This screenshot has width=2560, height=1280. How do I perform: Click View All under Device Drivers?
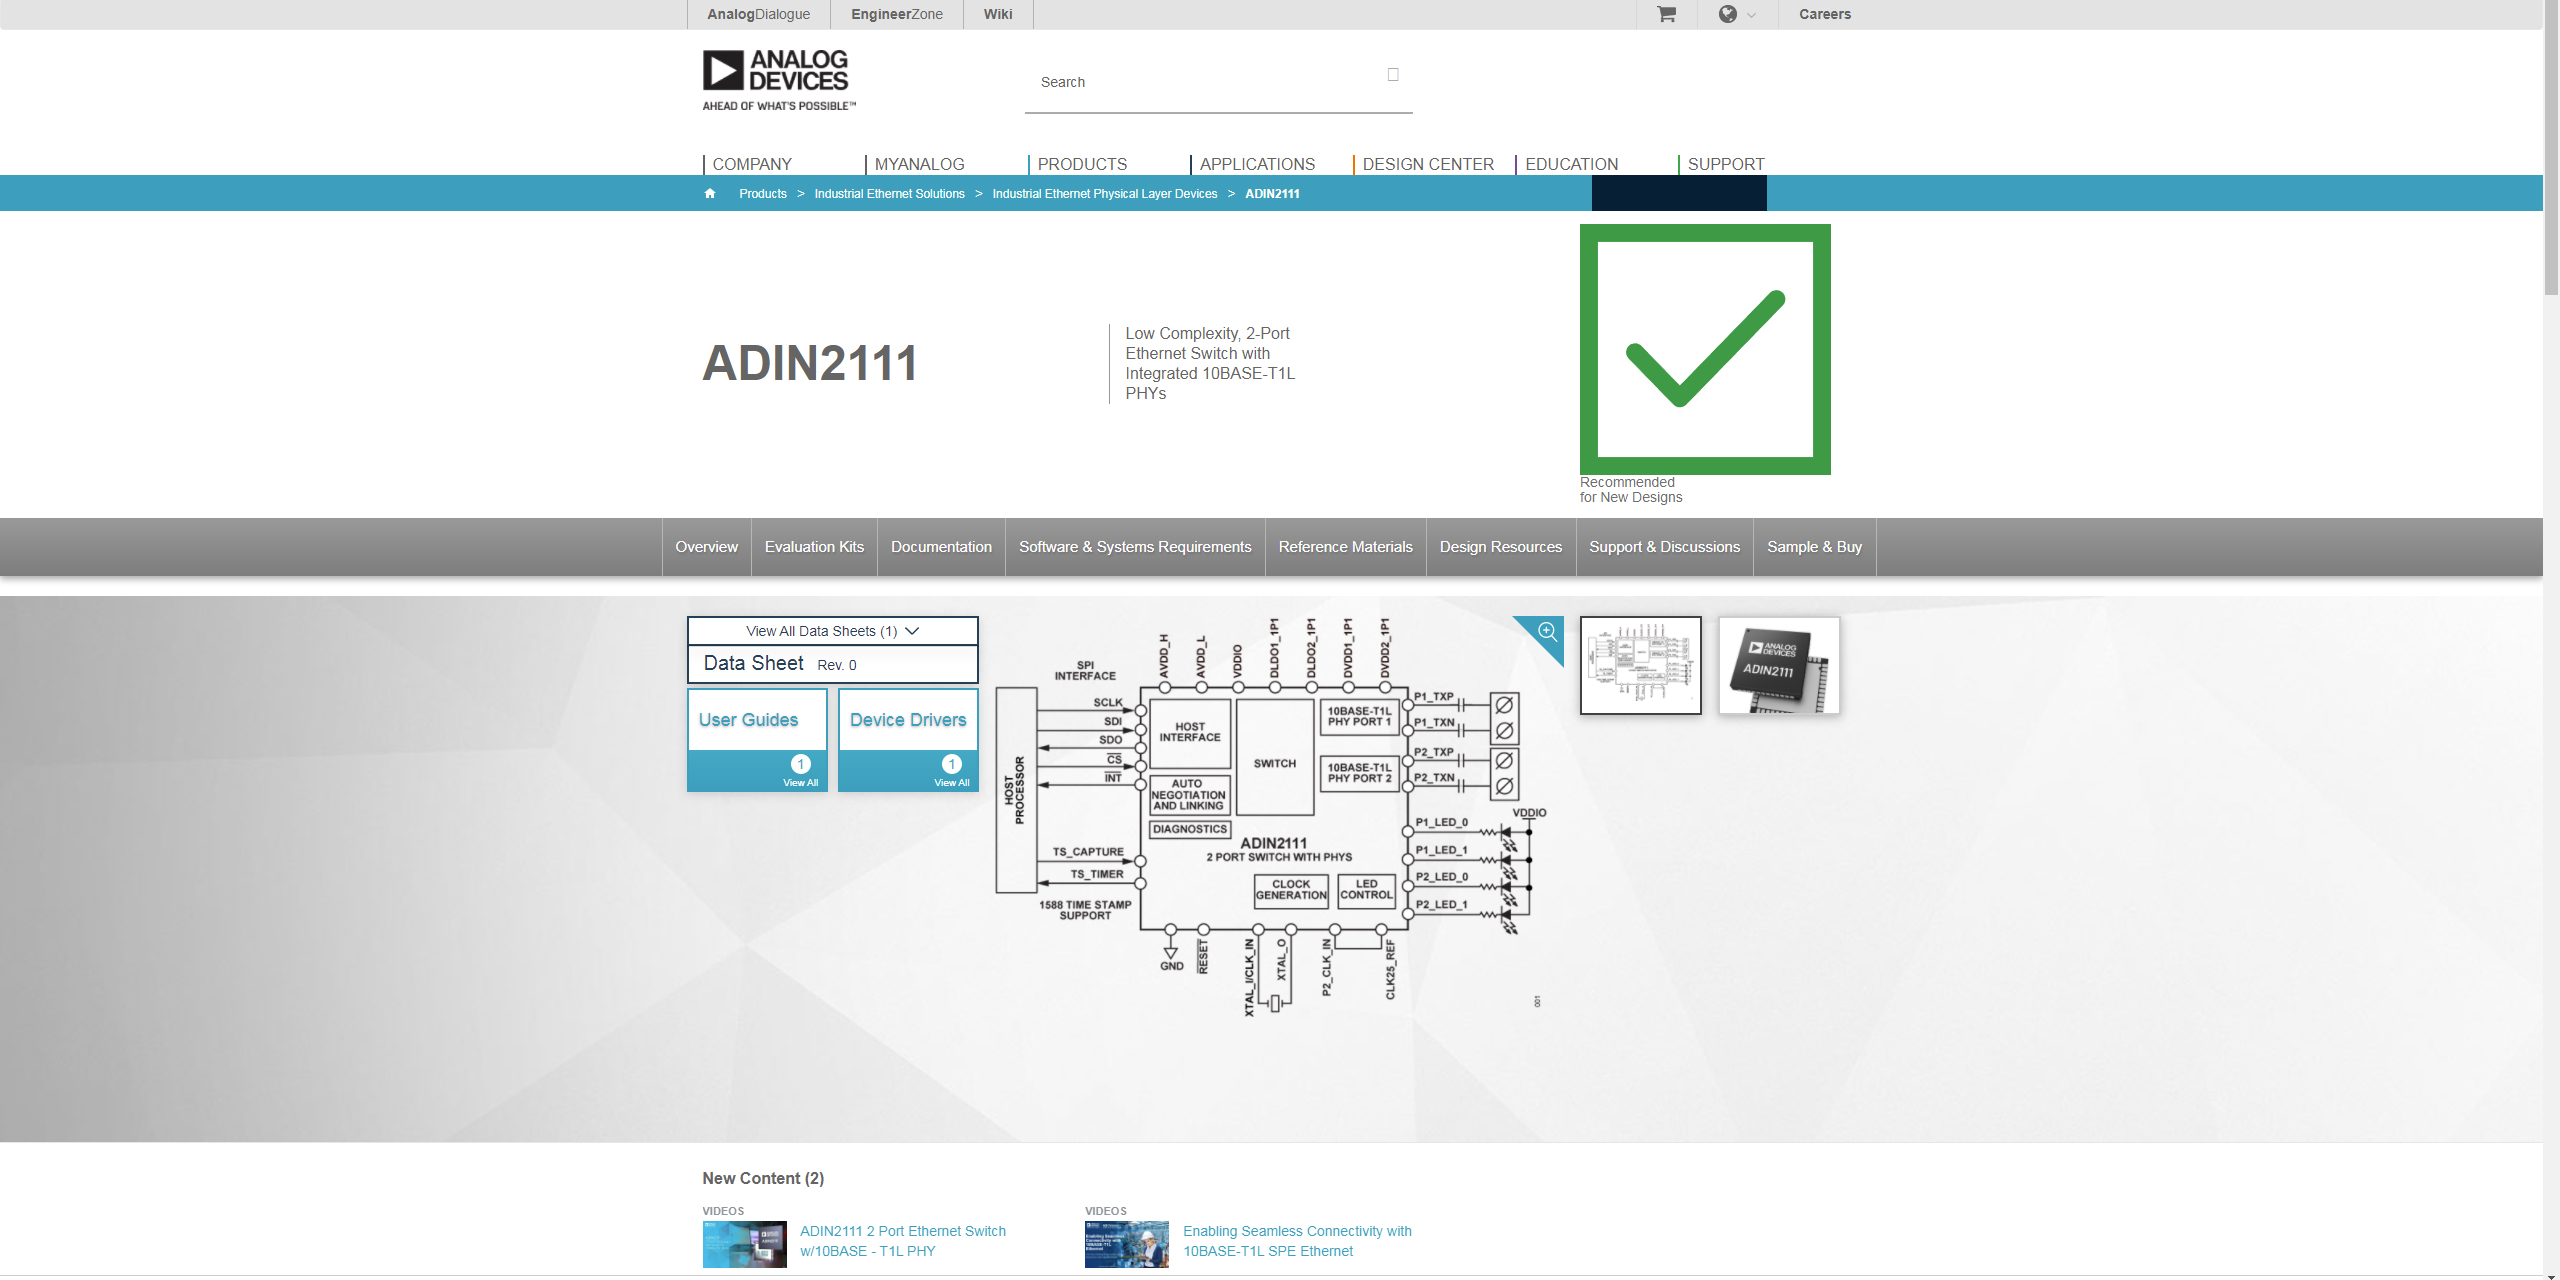951,782
